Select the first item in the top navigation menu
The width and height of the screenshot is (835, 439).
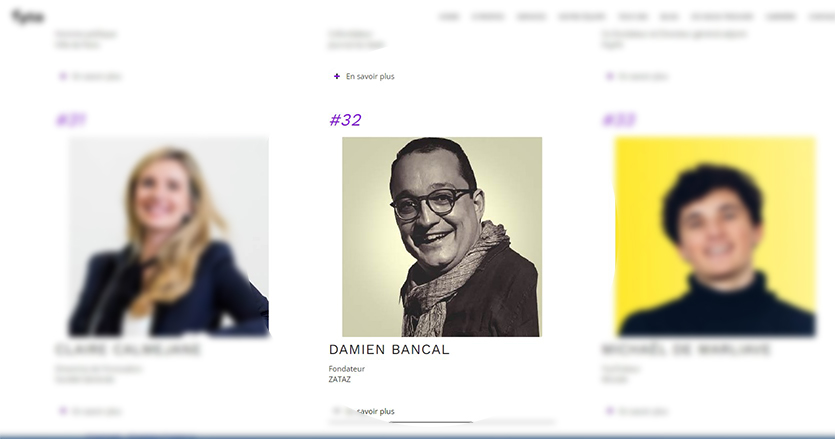[x=449, y=17]
